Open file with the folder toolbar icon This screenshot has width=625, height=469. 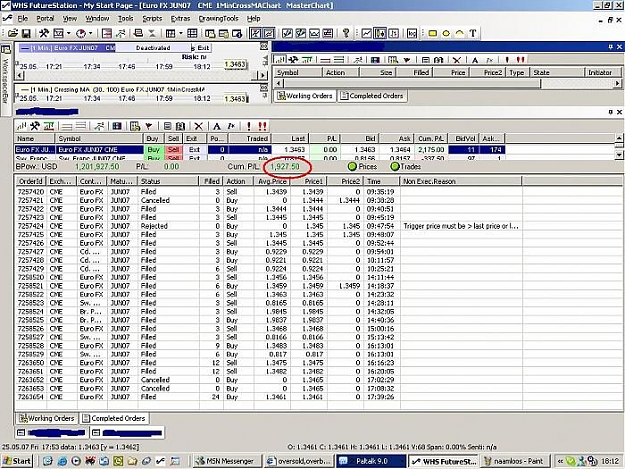tap(13, 33)
